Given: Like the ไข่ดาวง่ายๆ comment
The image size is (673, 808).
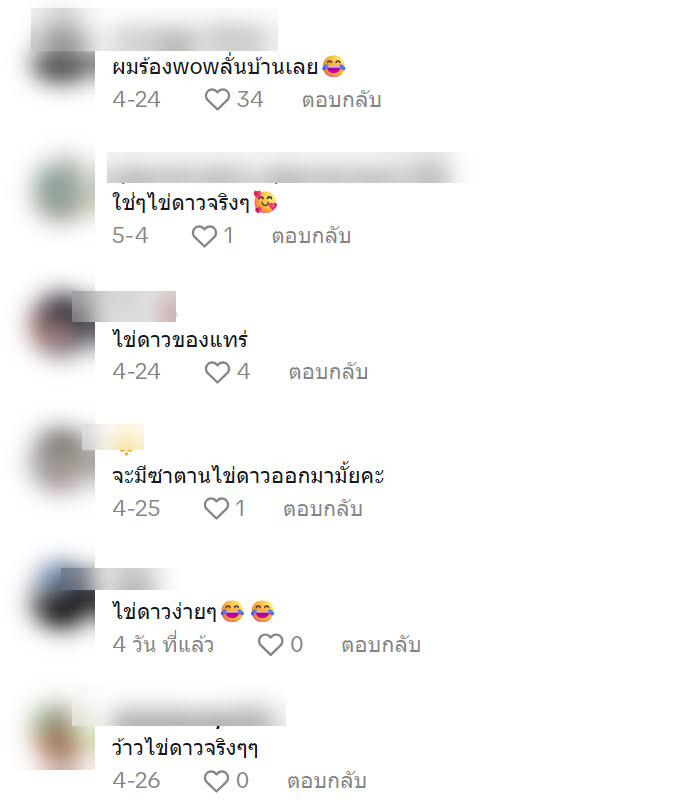Looking at the screenshot, I should pyautogui.click(x=270, y=645).
